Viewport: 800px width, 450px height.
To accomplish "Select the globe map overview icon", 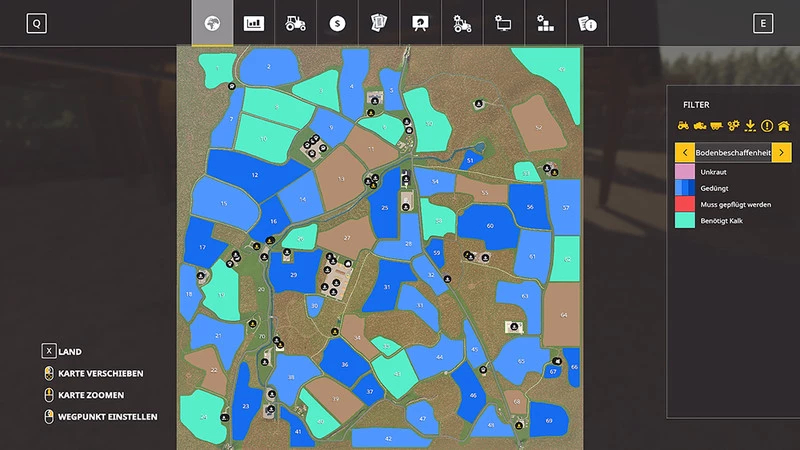I will (x=212, y=23).
